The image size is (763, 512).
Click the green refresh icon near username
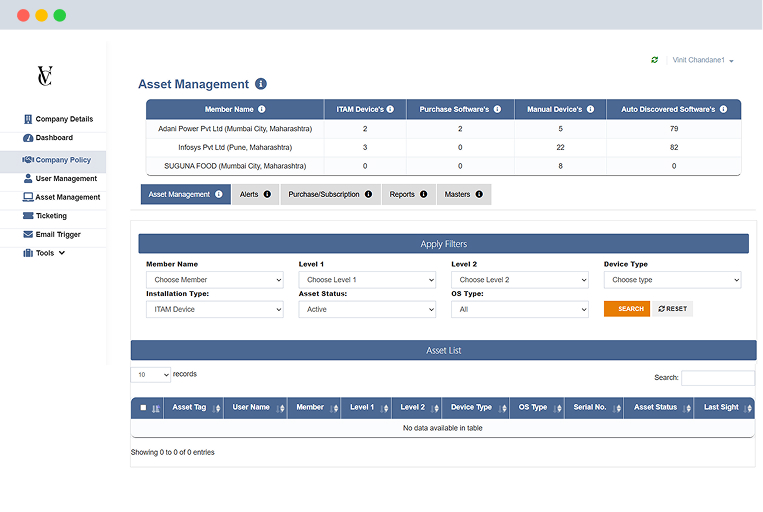click(x=655, y=60)
